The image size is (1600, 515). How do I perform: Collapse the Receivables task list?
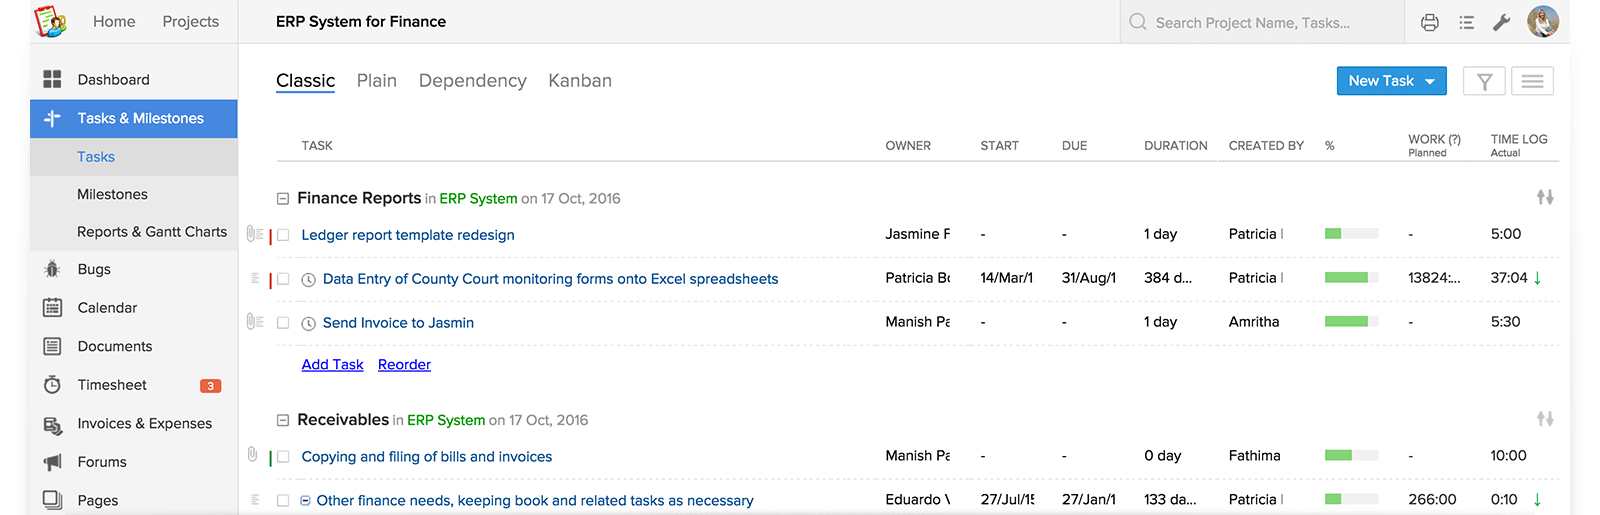coord(283,421)
